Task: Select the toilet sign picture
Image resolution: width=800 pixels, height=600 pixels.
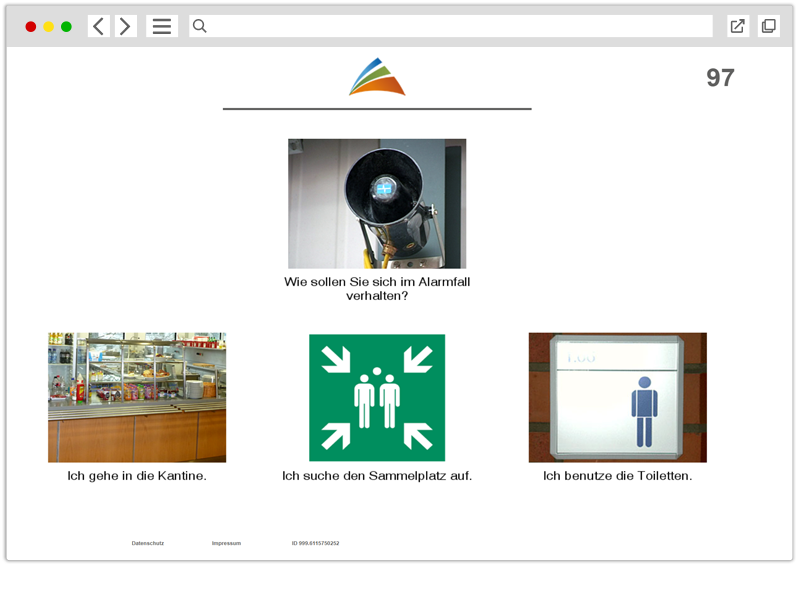Action: point(617,397)
